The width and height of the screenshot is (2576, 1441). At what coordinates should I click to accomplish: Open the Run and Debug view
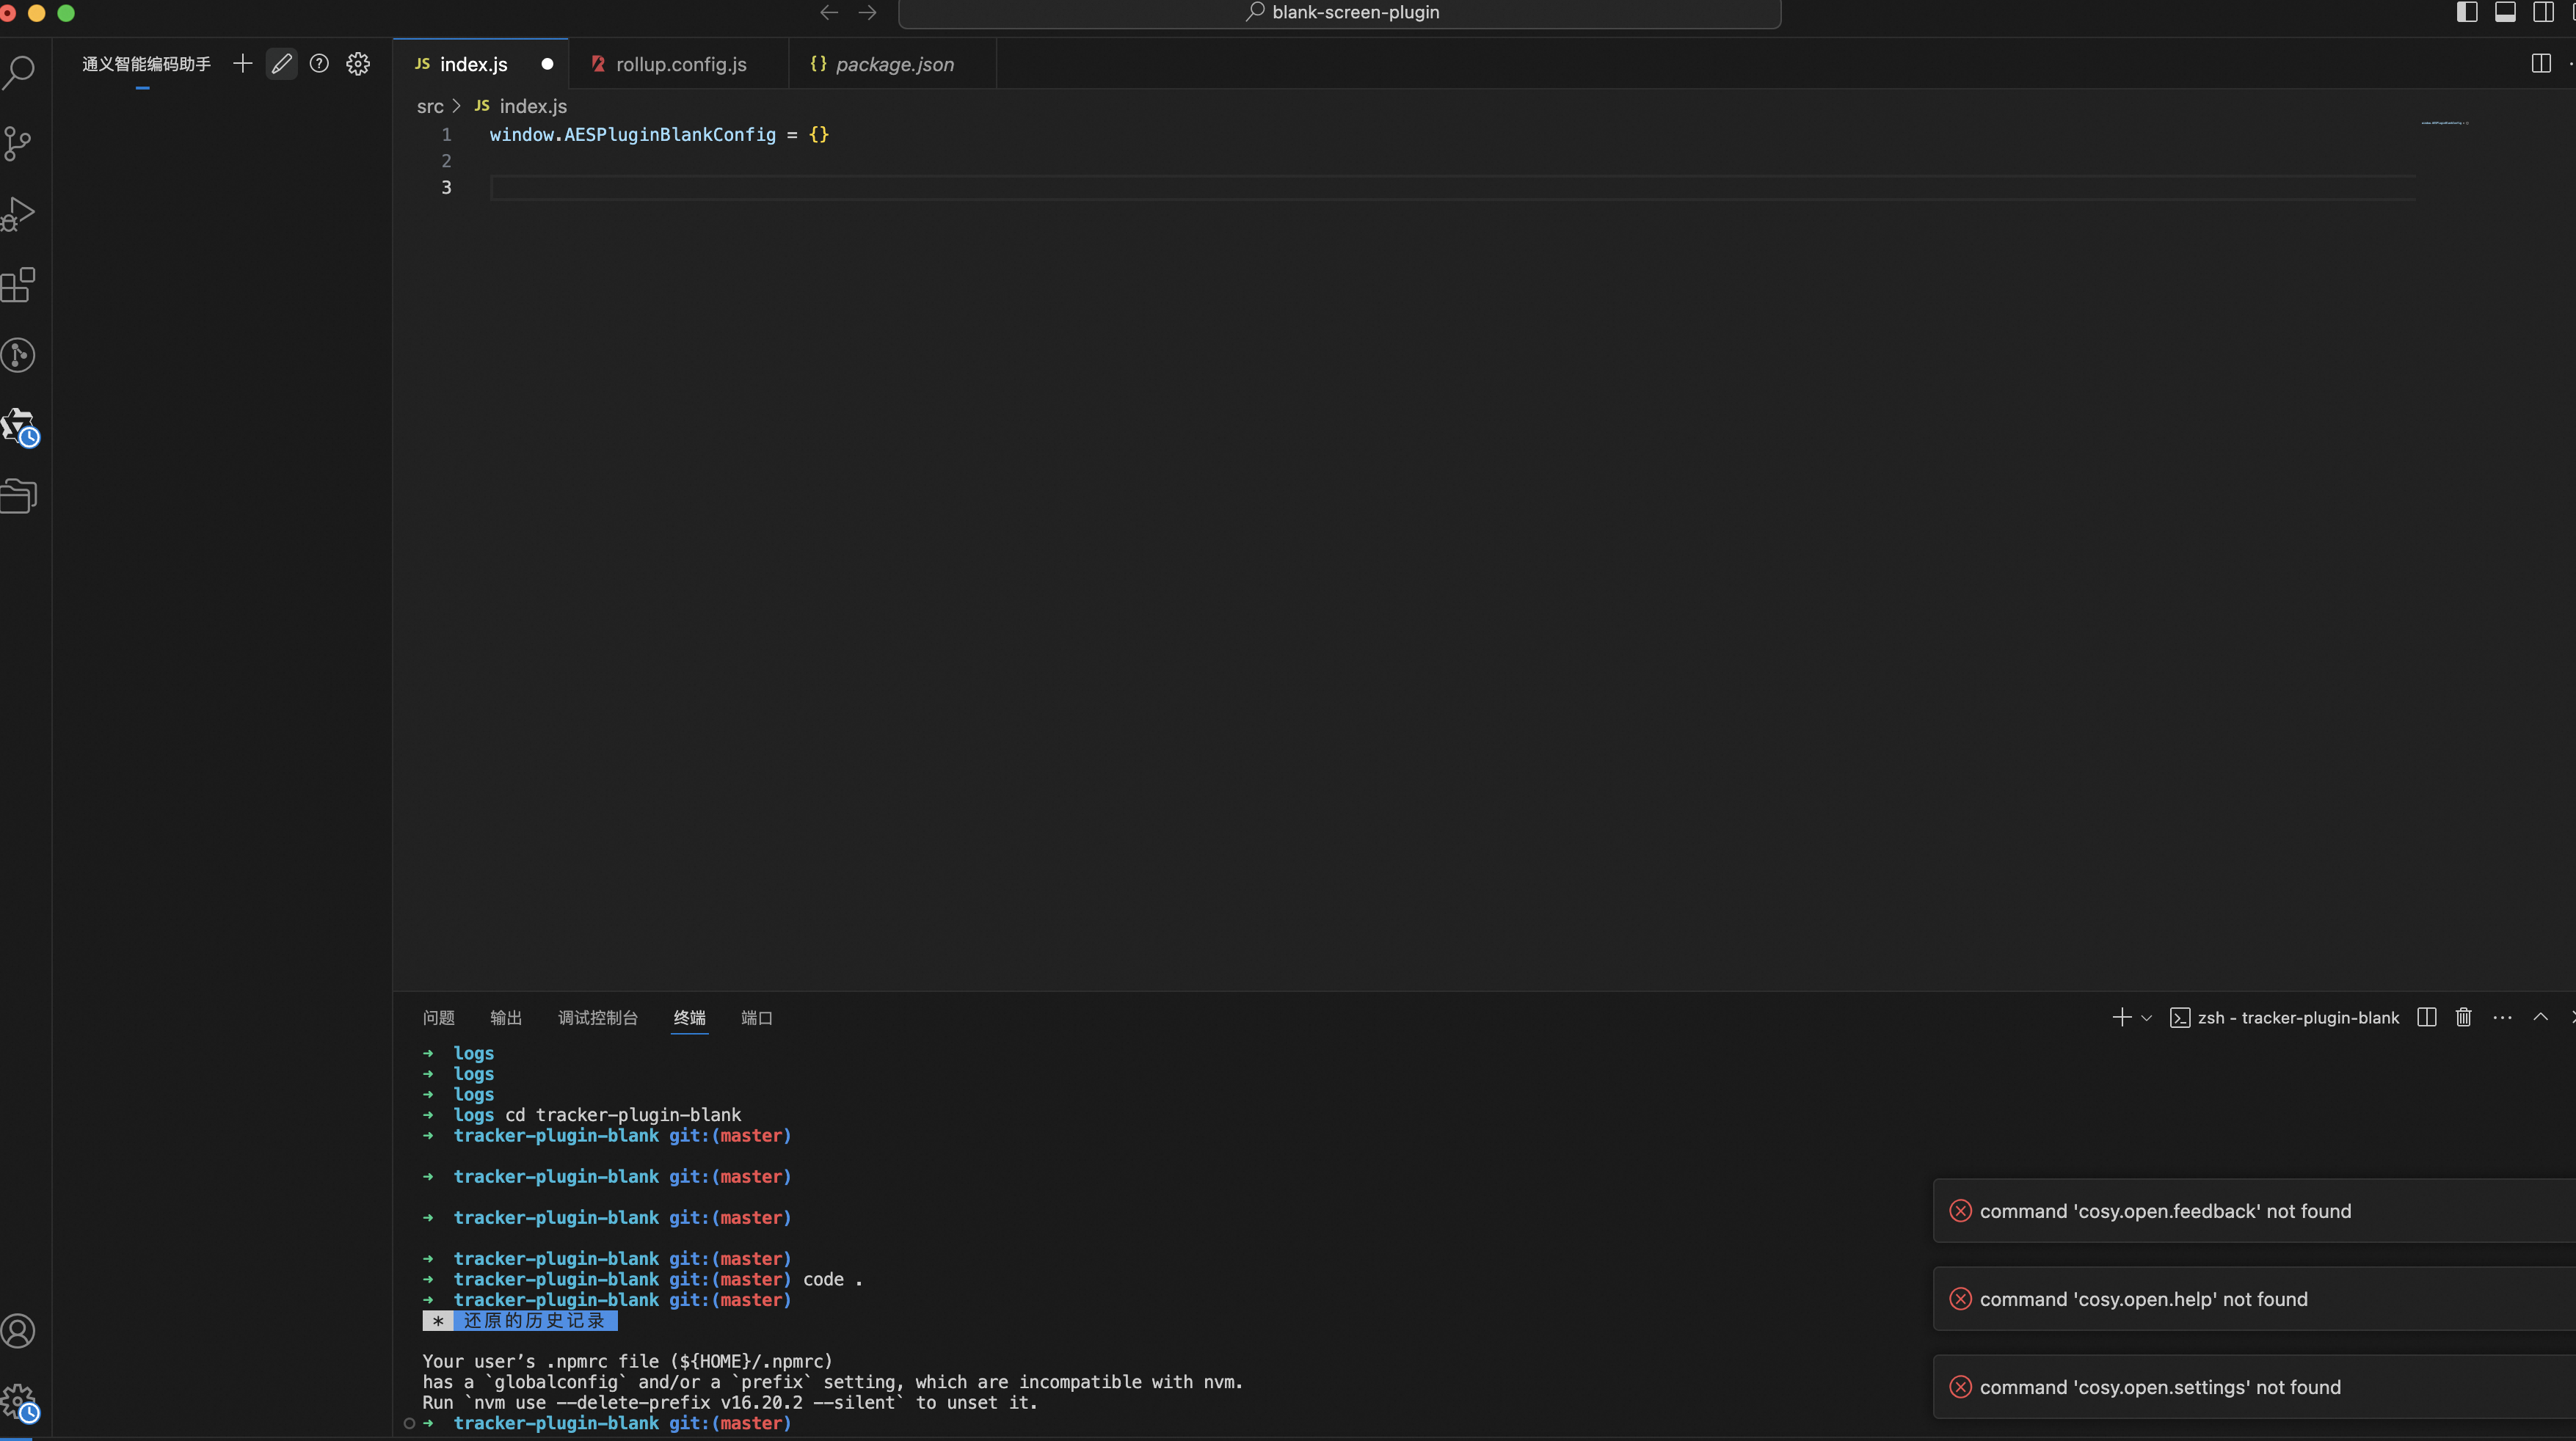tap(18, 214)
